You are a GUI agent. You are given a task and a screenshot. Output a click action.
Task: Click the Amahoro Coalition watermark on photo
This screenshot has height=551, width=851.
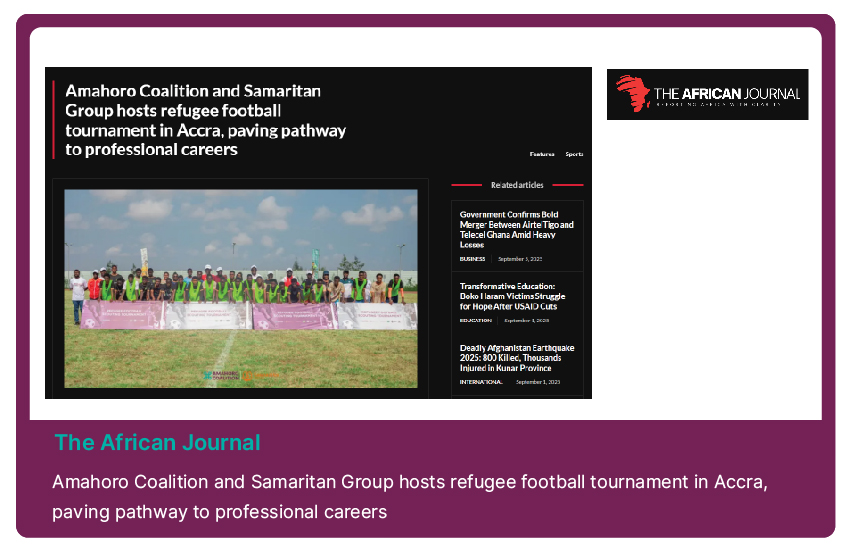pyautogui.click(x=221, y=376)
